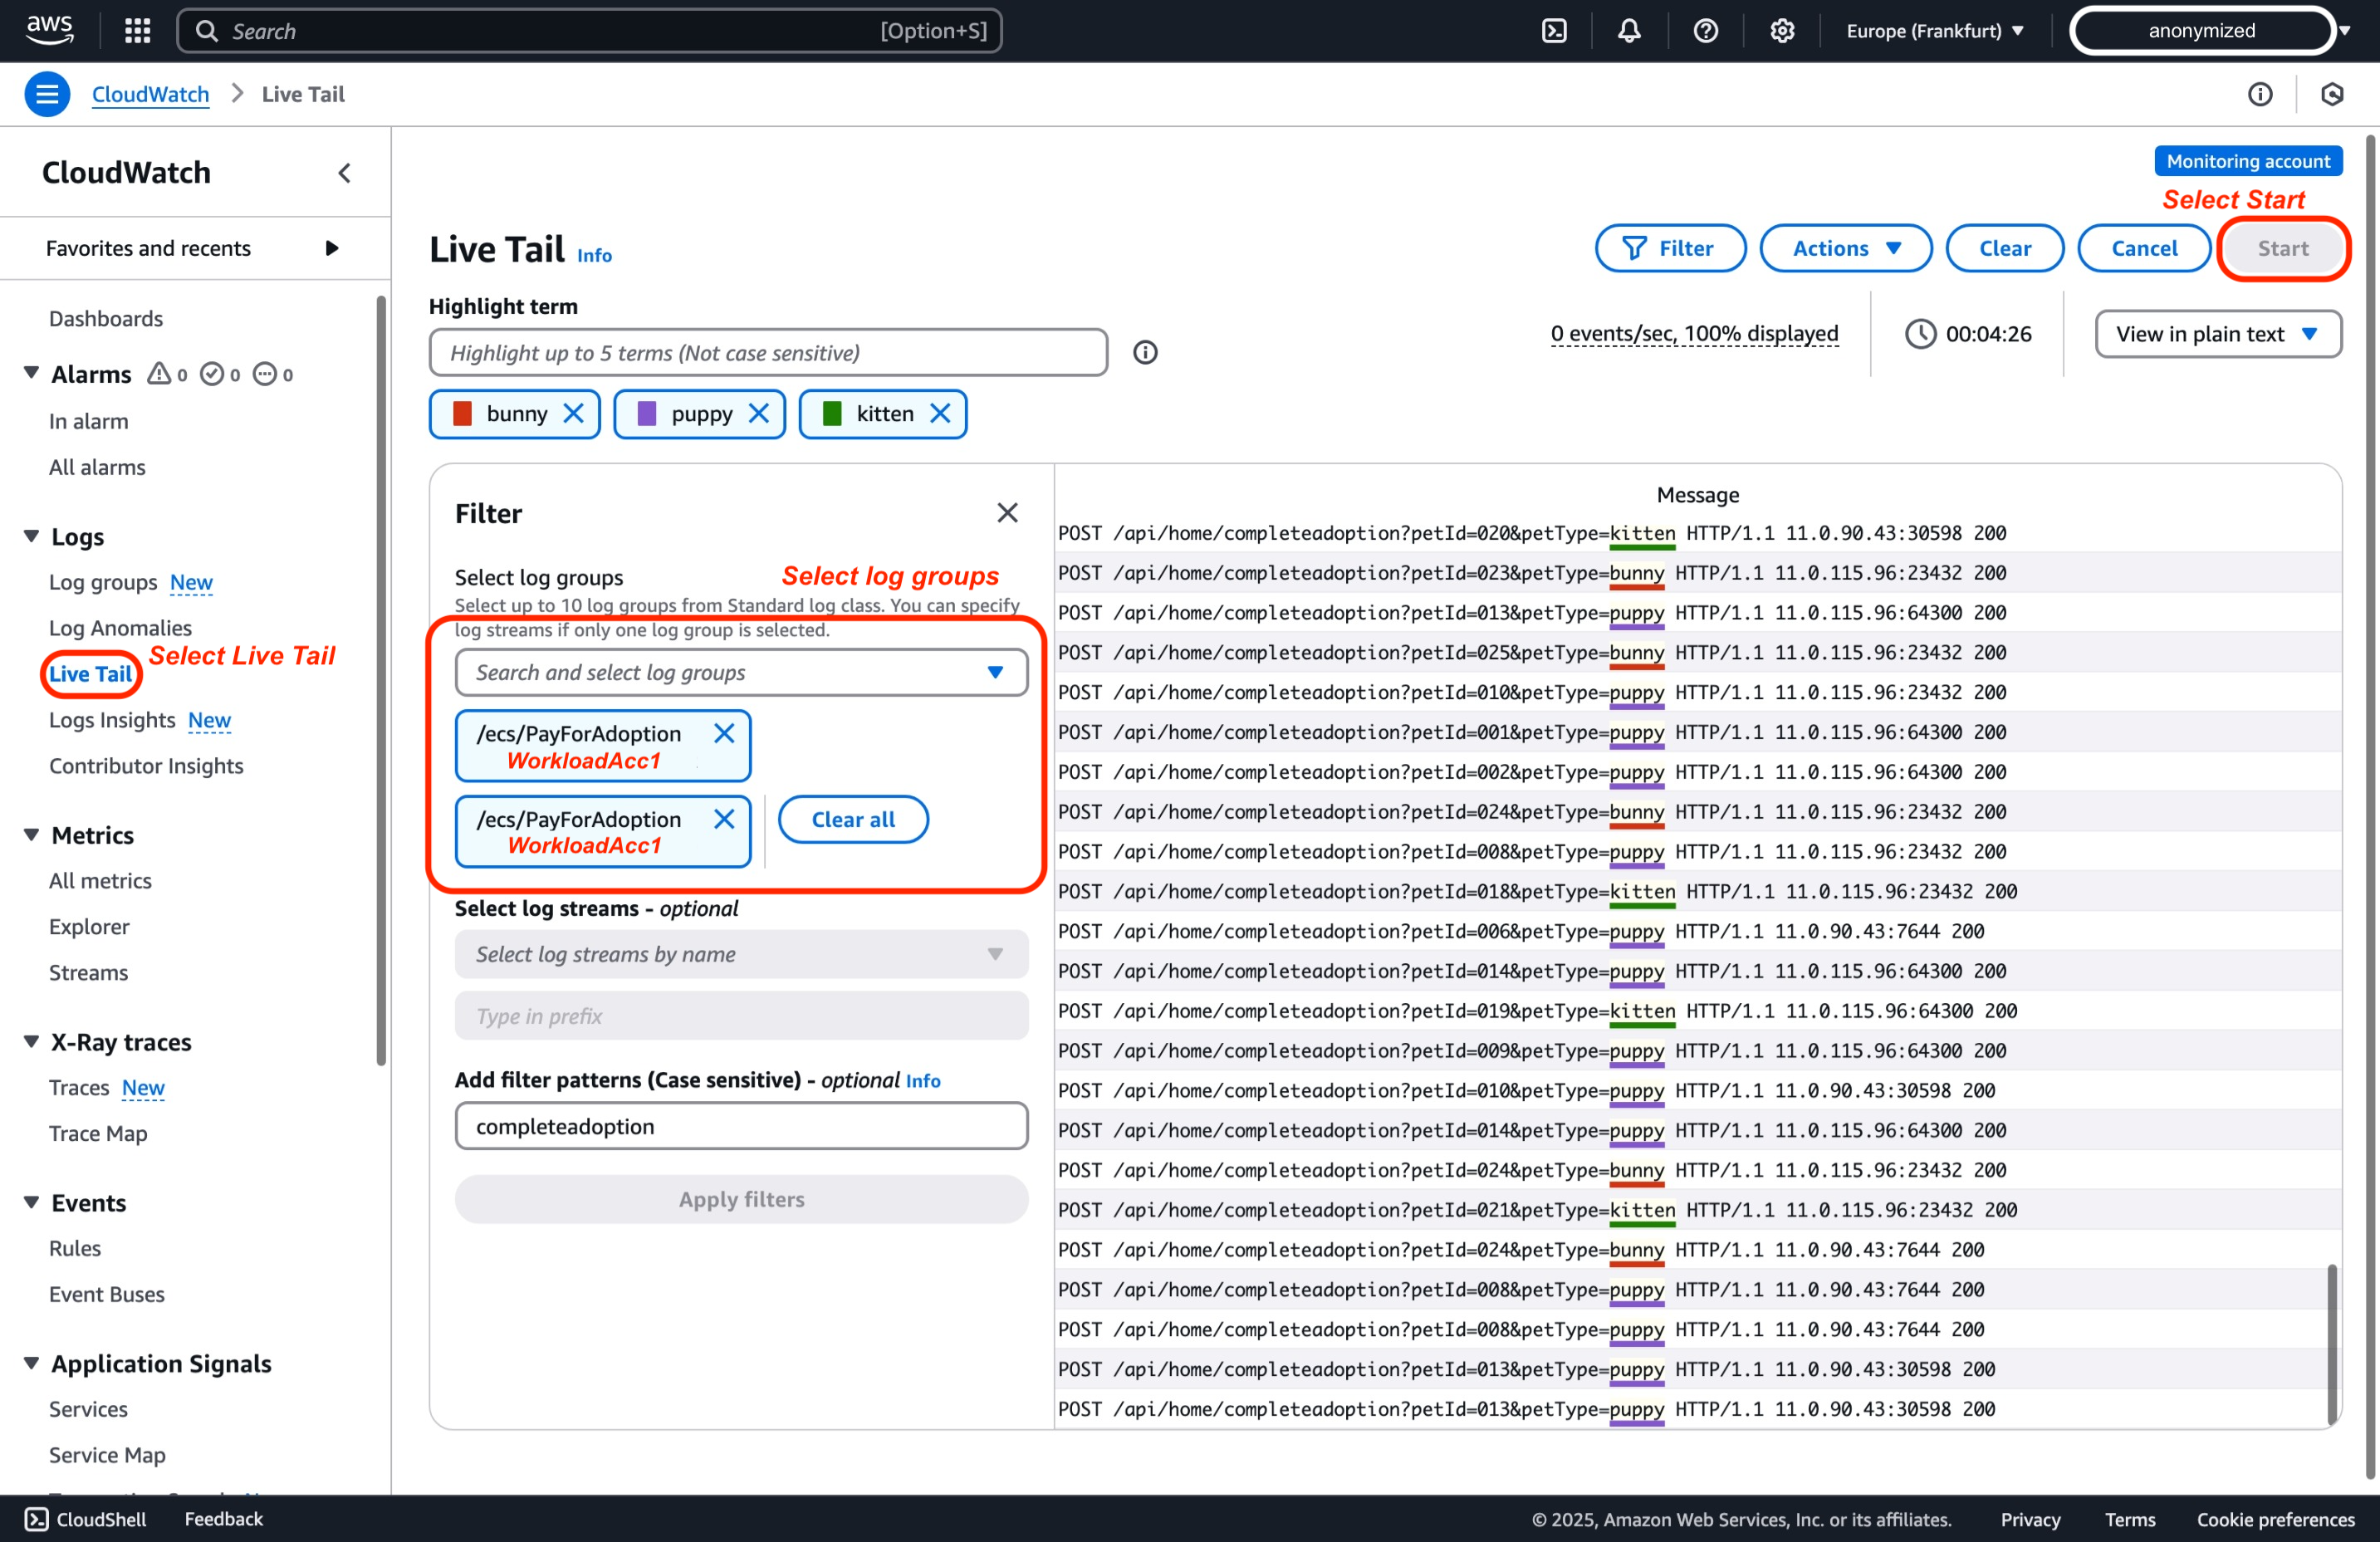Collapse the Application Signals section
The width and height of the screenshot is (2380, 1542).
click(x=31, y=1364)
